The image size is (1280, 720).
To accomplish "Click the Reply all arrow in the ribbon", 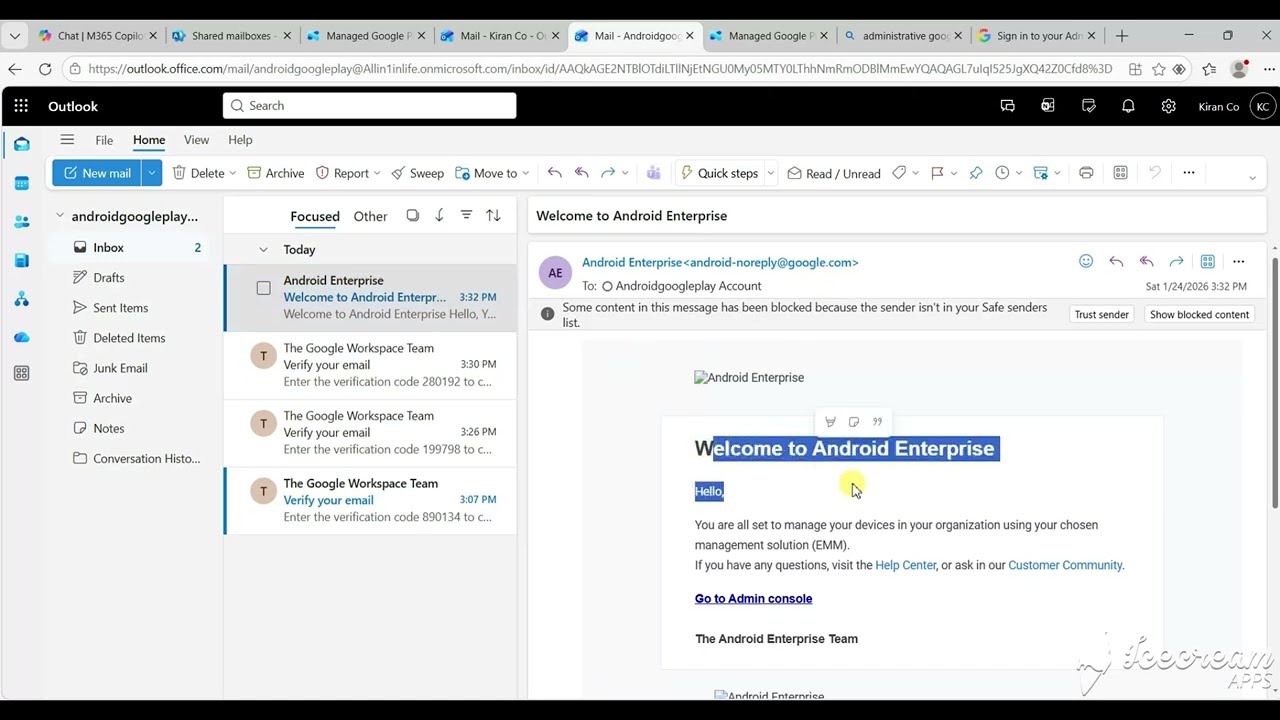I will tap(582, 173).
